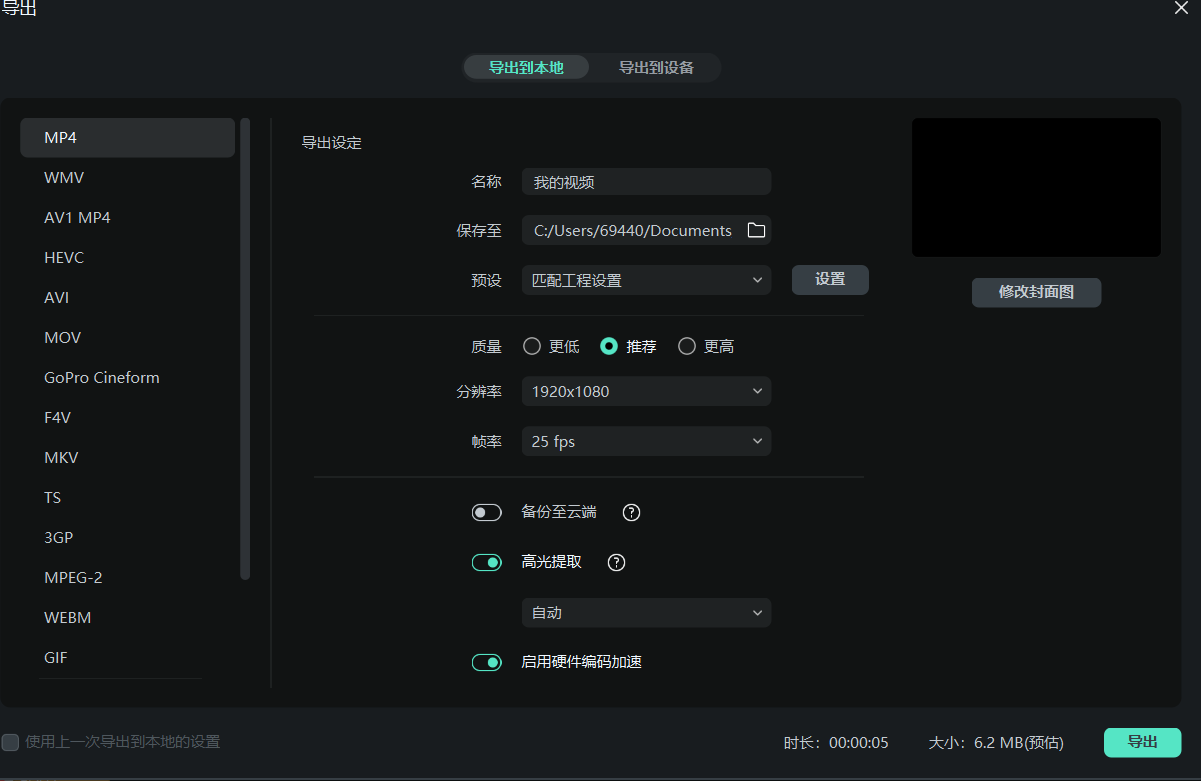Open the folder browser for the save path
Image resolution: width=1201 pixels, height=781 pixels.
[757, 229]
